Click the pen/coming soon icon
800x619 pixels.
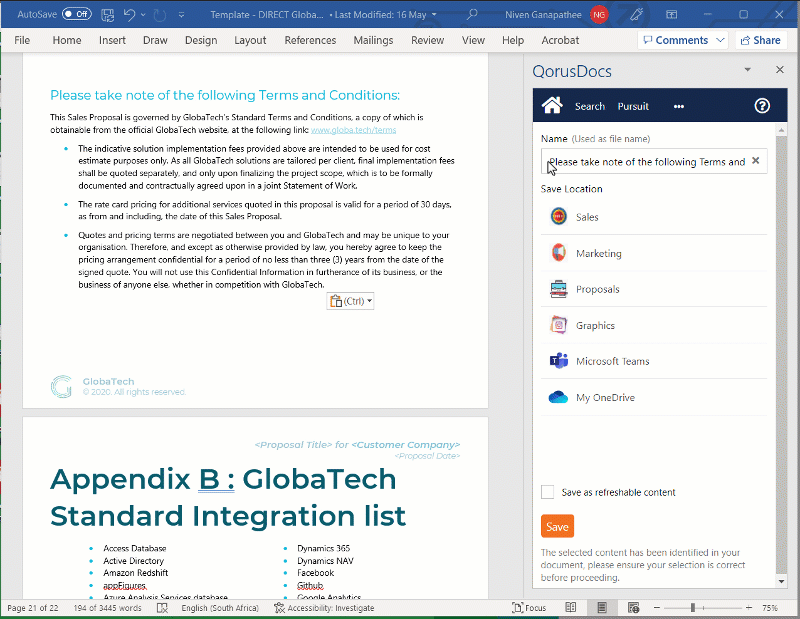[x=636, y=14]
